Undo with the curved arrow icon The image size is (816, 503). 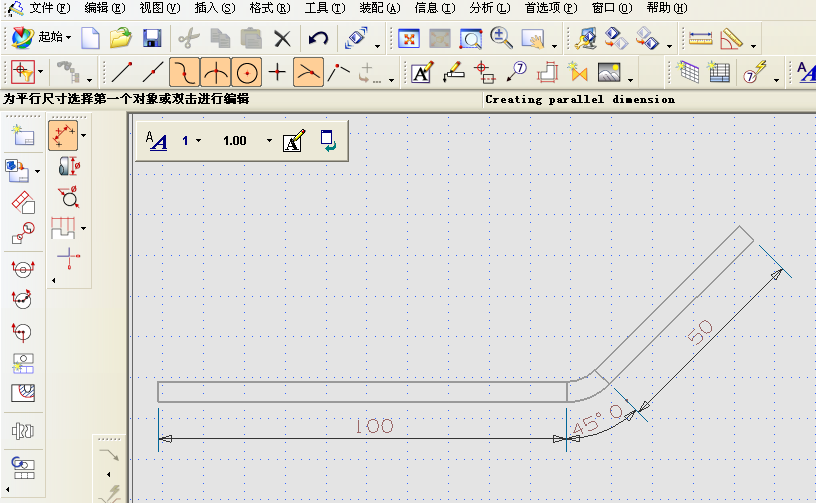[318, 38]
